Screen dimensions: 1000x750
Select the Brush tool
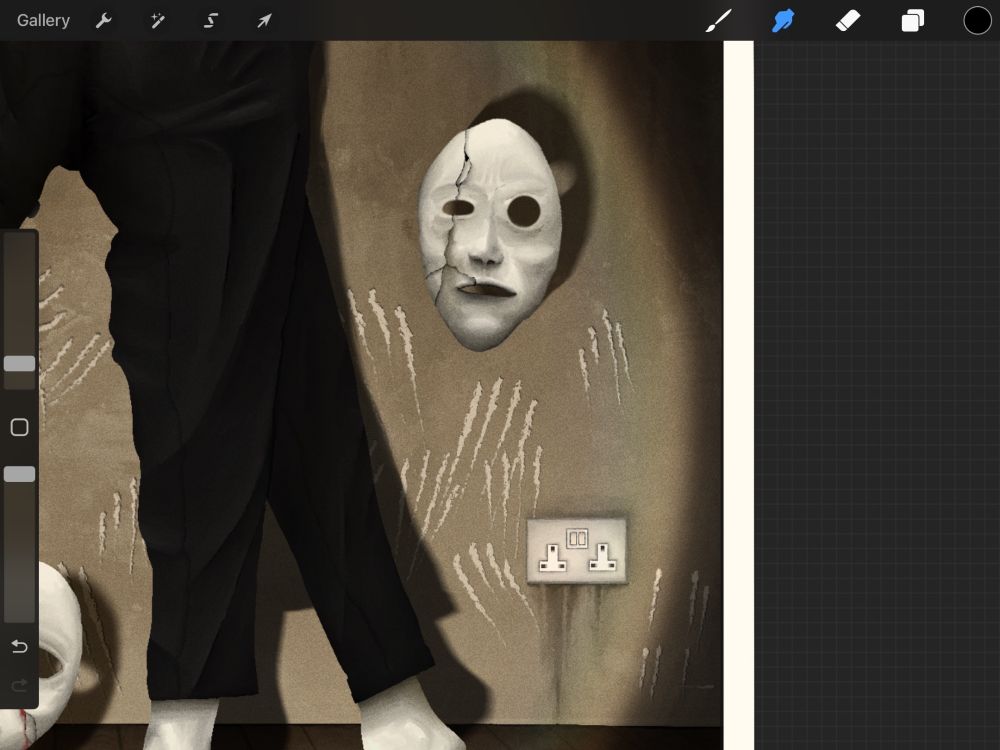[x=719, y=20]
